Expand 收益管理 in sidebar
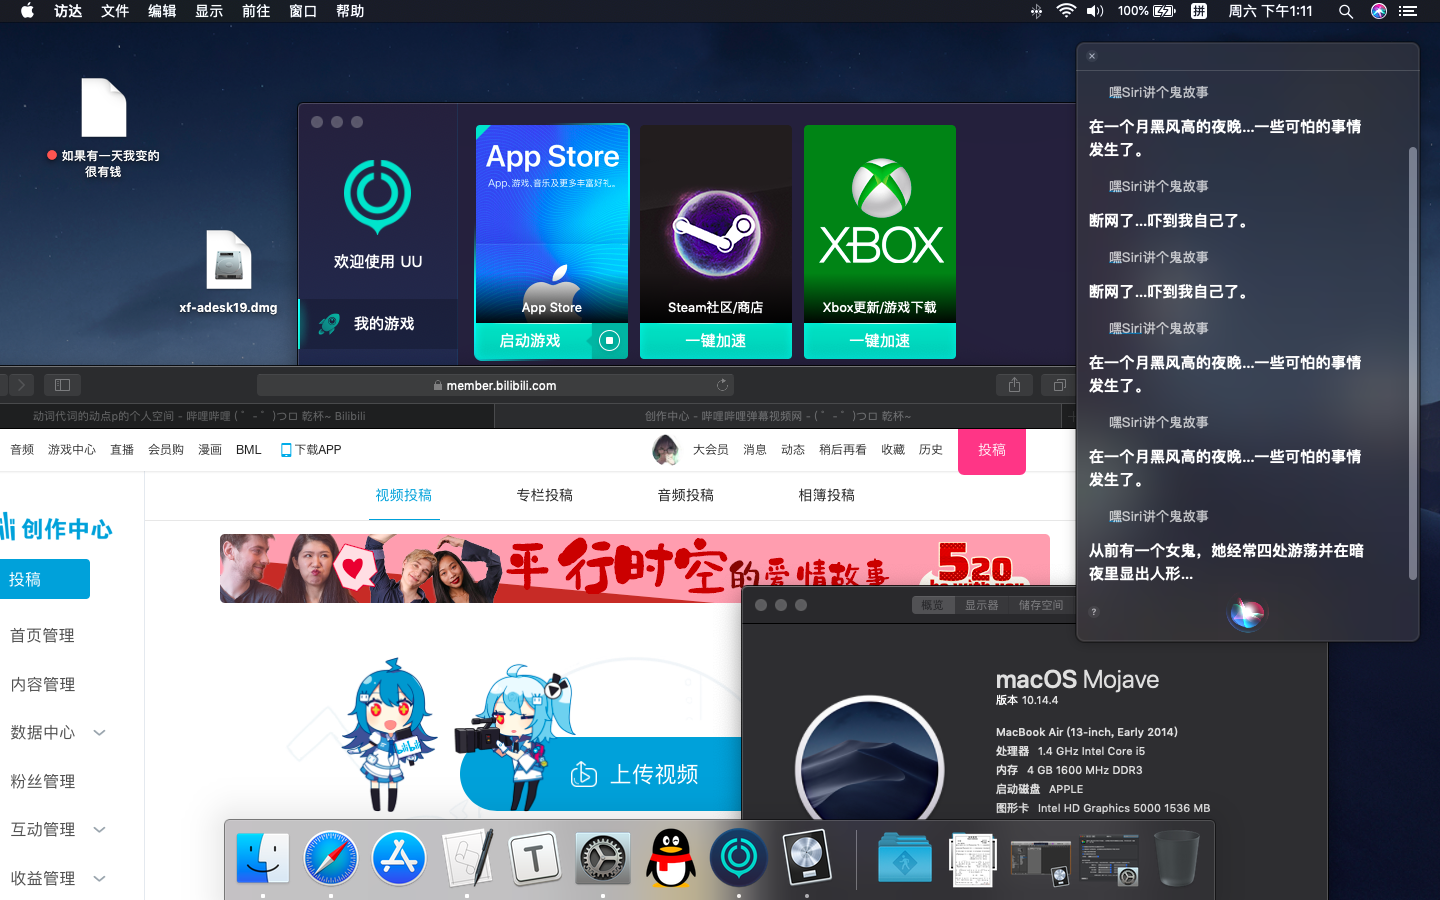 coord(99,879)
